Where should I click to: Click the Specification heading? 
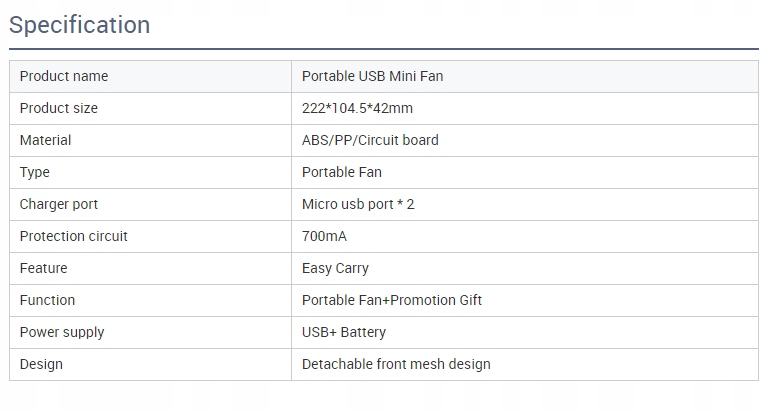tap(80, 25)
